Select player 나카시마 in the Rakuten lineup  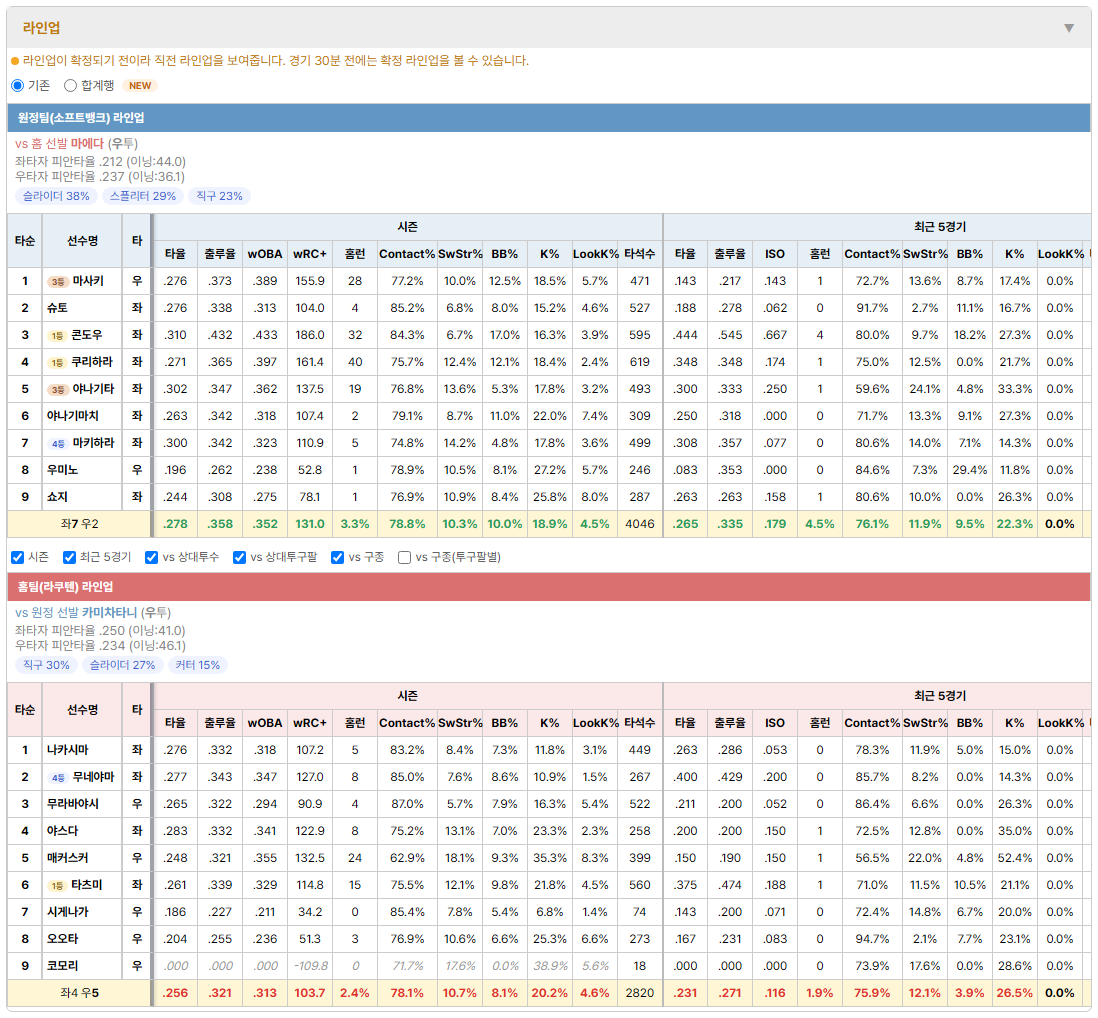coord(68,750)
